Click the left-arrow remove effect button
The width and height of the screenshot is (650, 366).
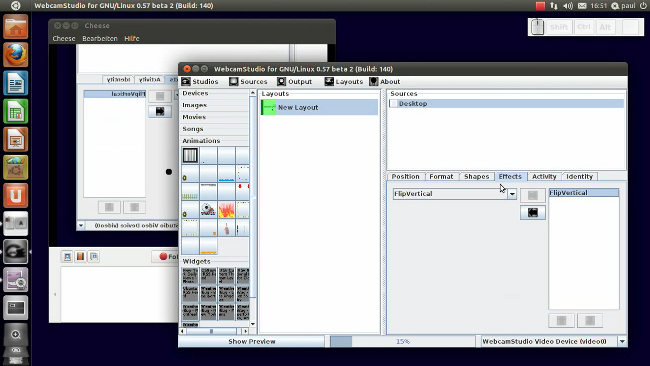pos(533,213)
